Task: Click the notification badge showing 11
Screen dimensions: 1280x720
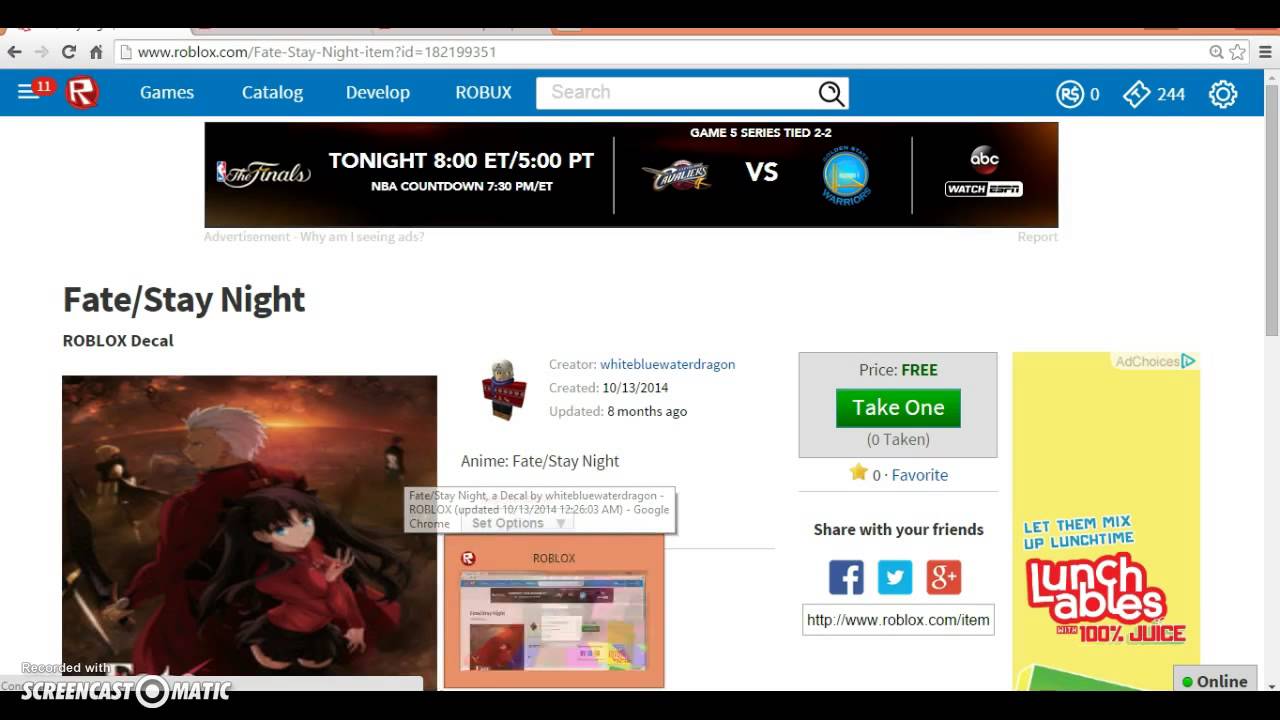Action: coord(43,87)
